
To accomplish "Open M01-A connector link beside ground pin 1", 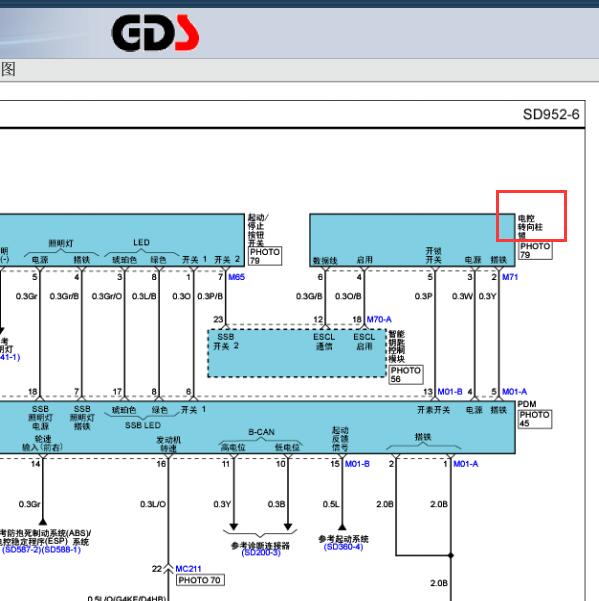I will coord(466,464).
